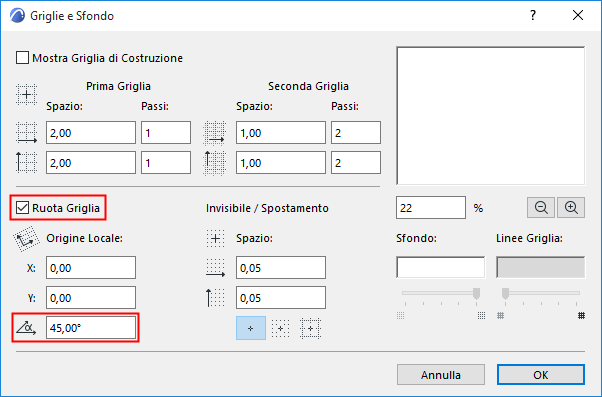Screen dimensions: 602x397
Task: Click the rotation angle alpha icon
Action: [x=26, y=328]
